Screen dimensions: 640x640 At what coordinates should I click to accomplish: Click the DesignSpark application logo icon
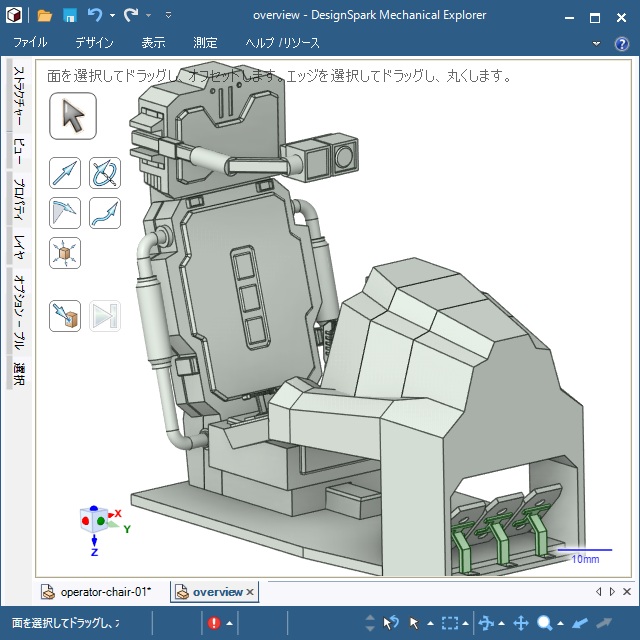[14, 16]
